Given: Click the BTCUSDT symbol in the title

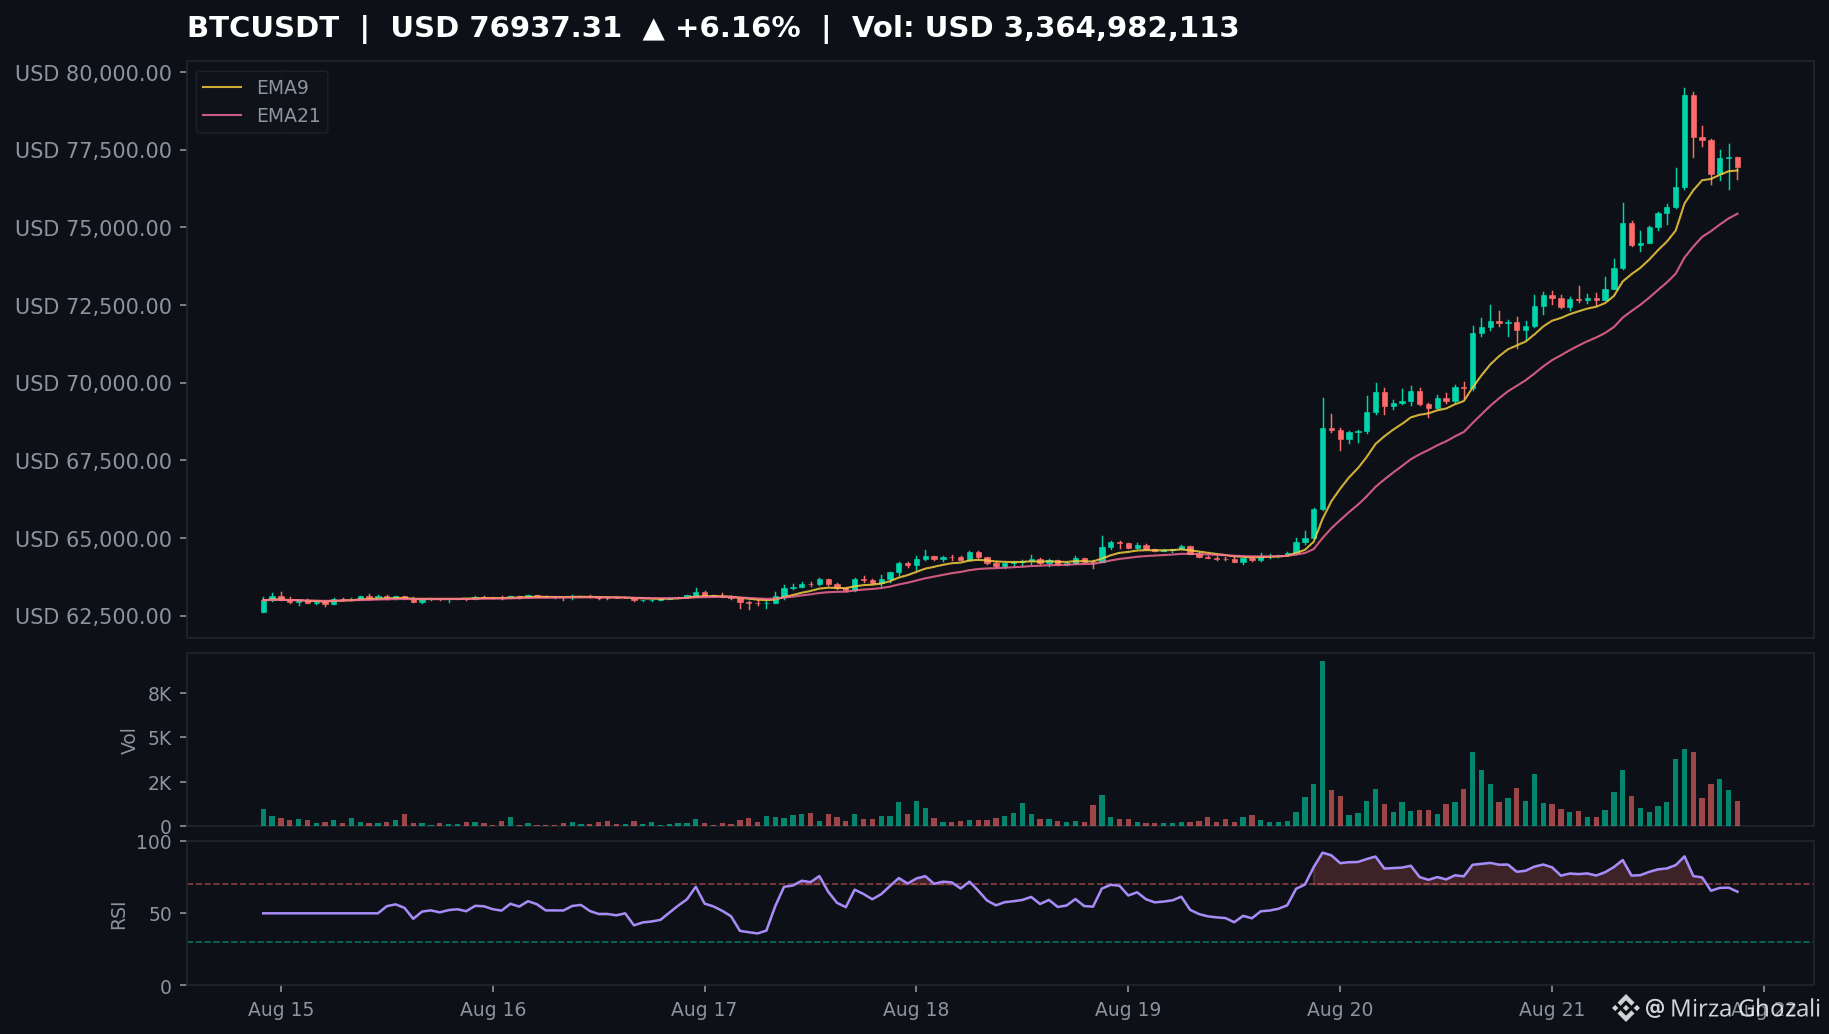Looking at the screenshot, I should [x=263, y=28].
